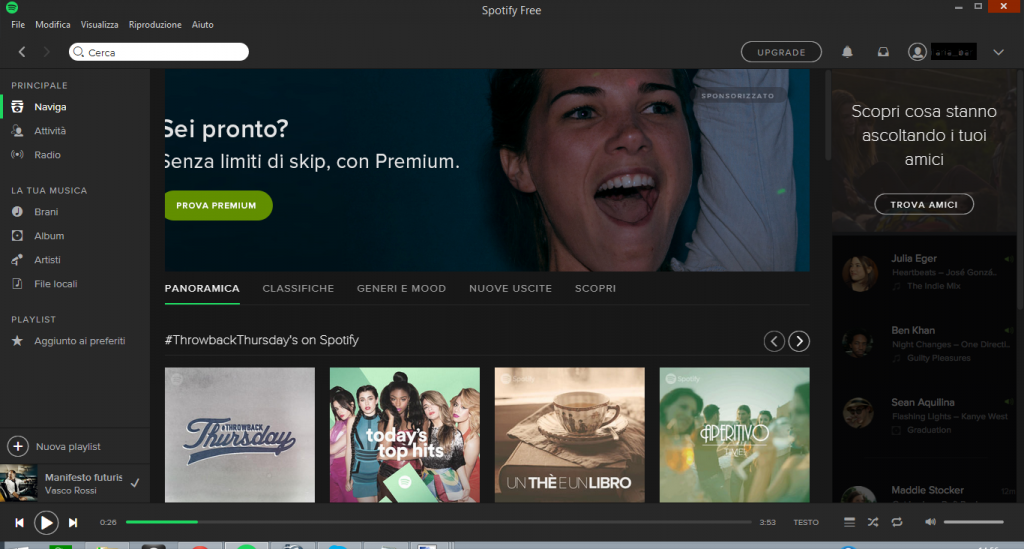This screenshot has height=549, width=1024.
Task: Skip to the next track
Action: tap(73, 522)
